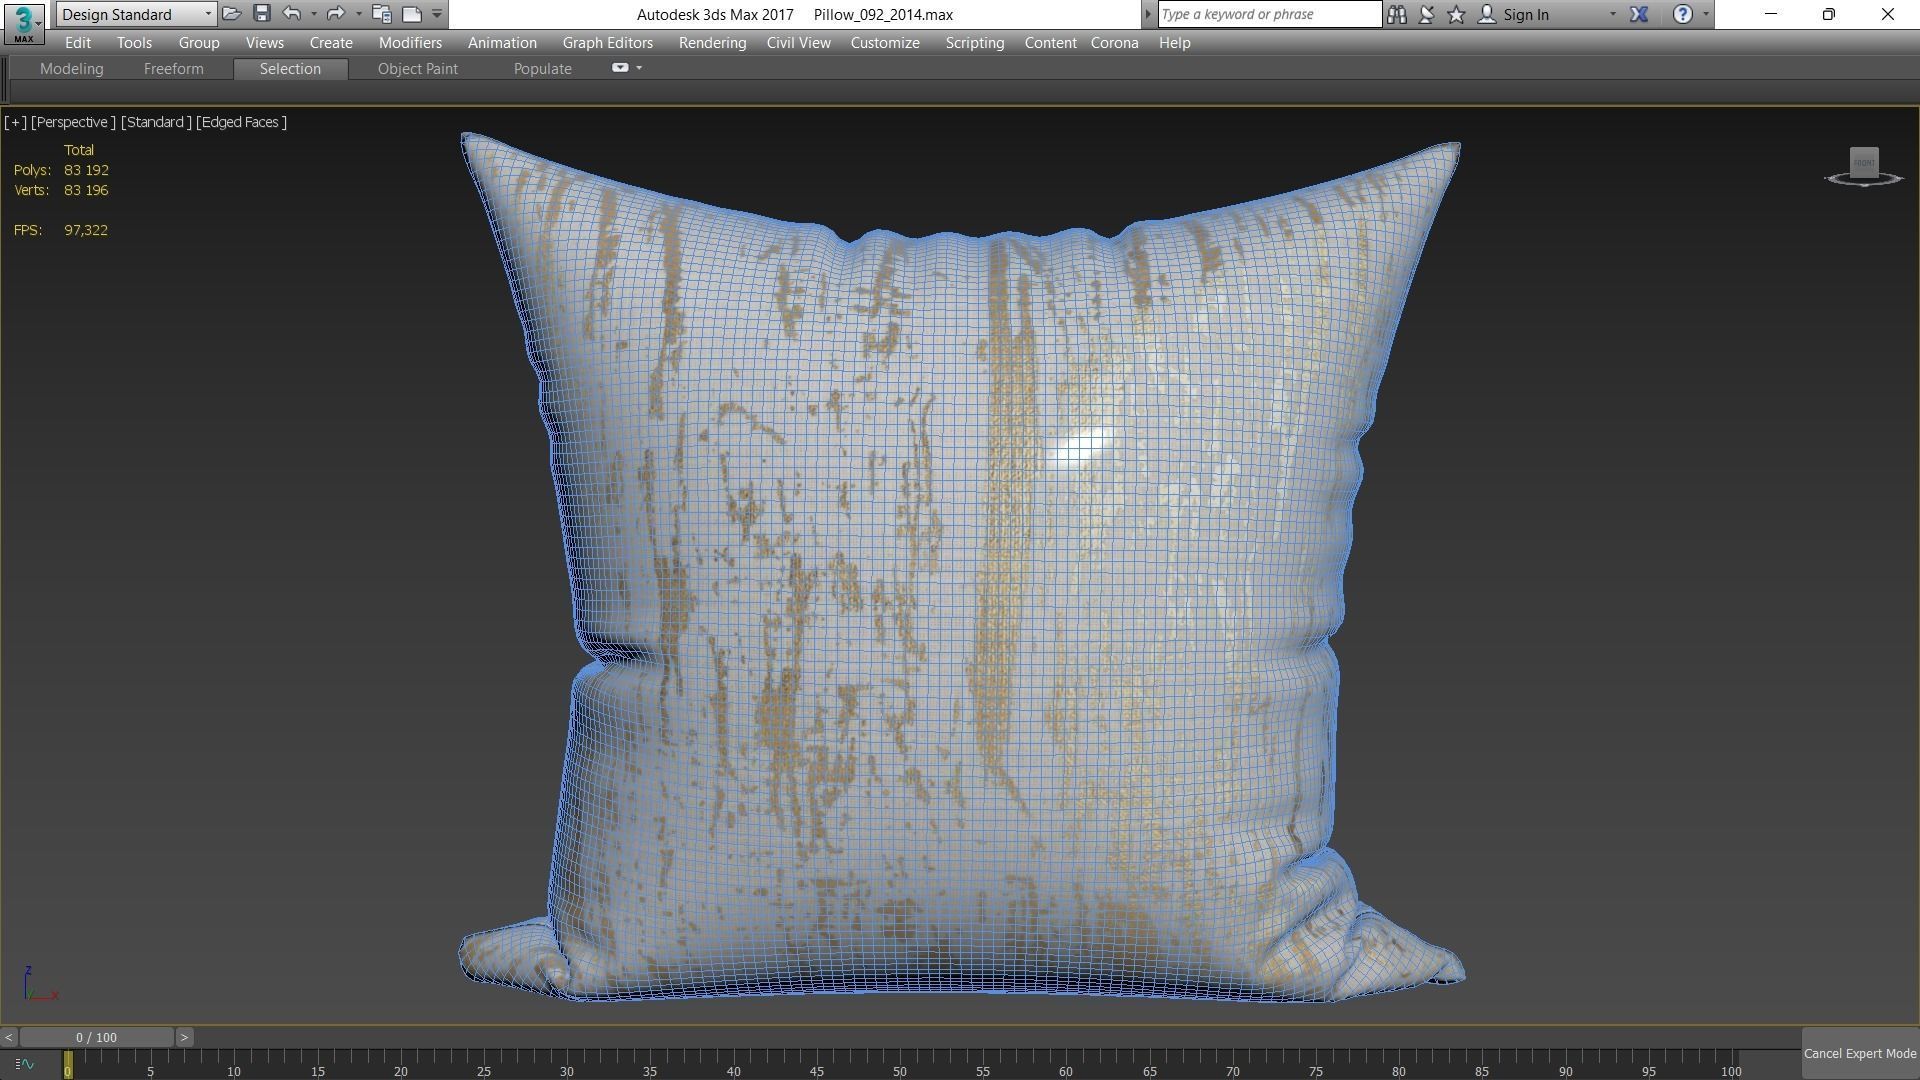Click the Open File folder icon
The height and width of the screenshot is (1080, 1920).
[231, 14]
